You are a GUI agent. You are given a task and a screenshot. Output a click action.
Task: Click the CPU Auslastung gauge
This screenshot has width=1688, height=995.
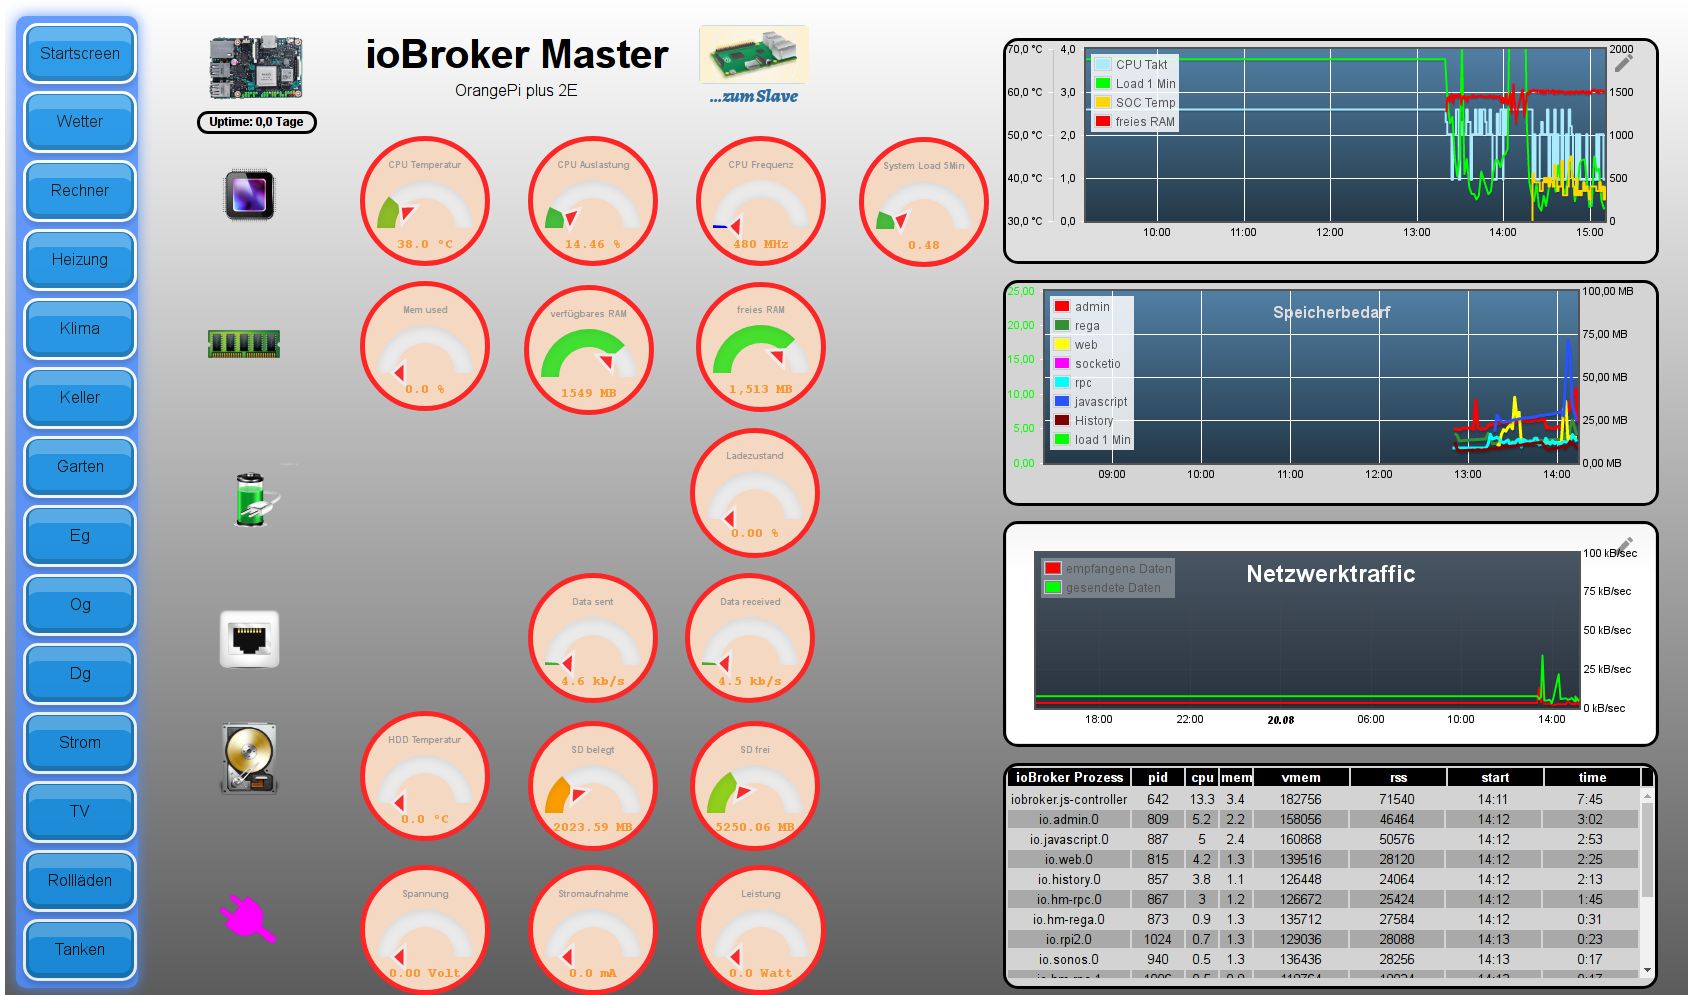tap(593, 202)
